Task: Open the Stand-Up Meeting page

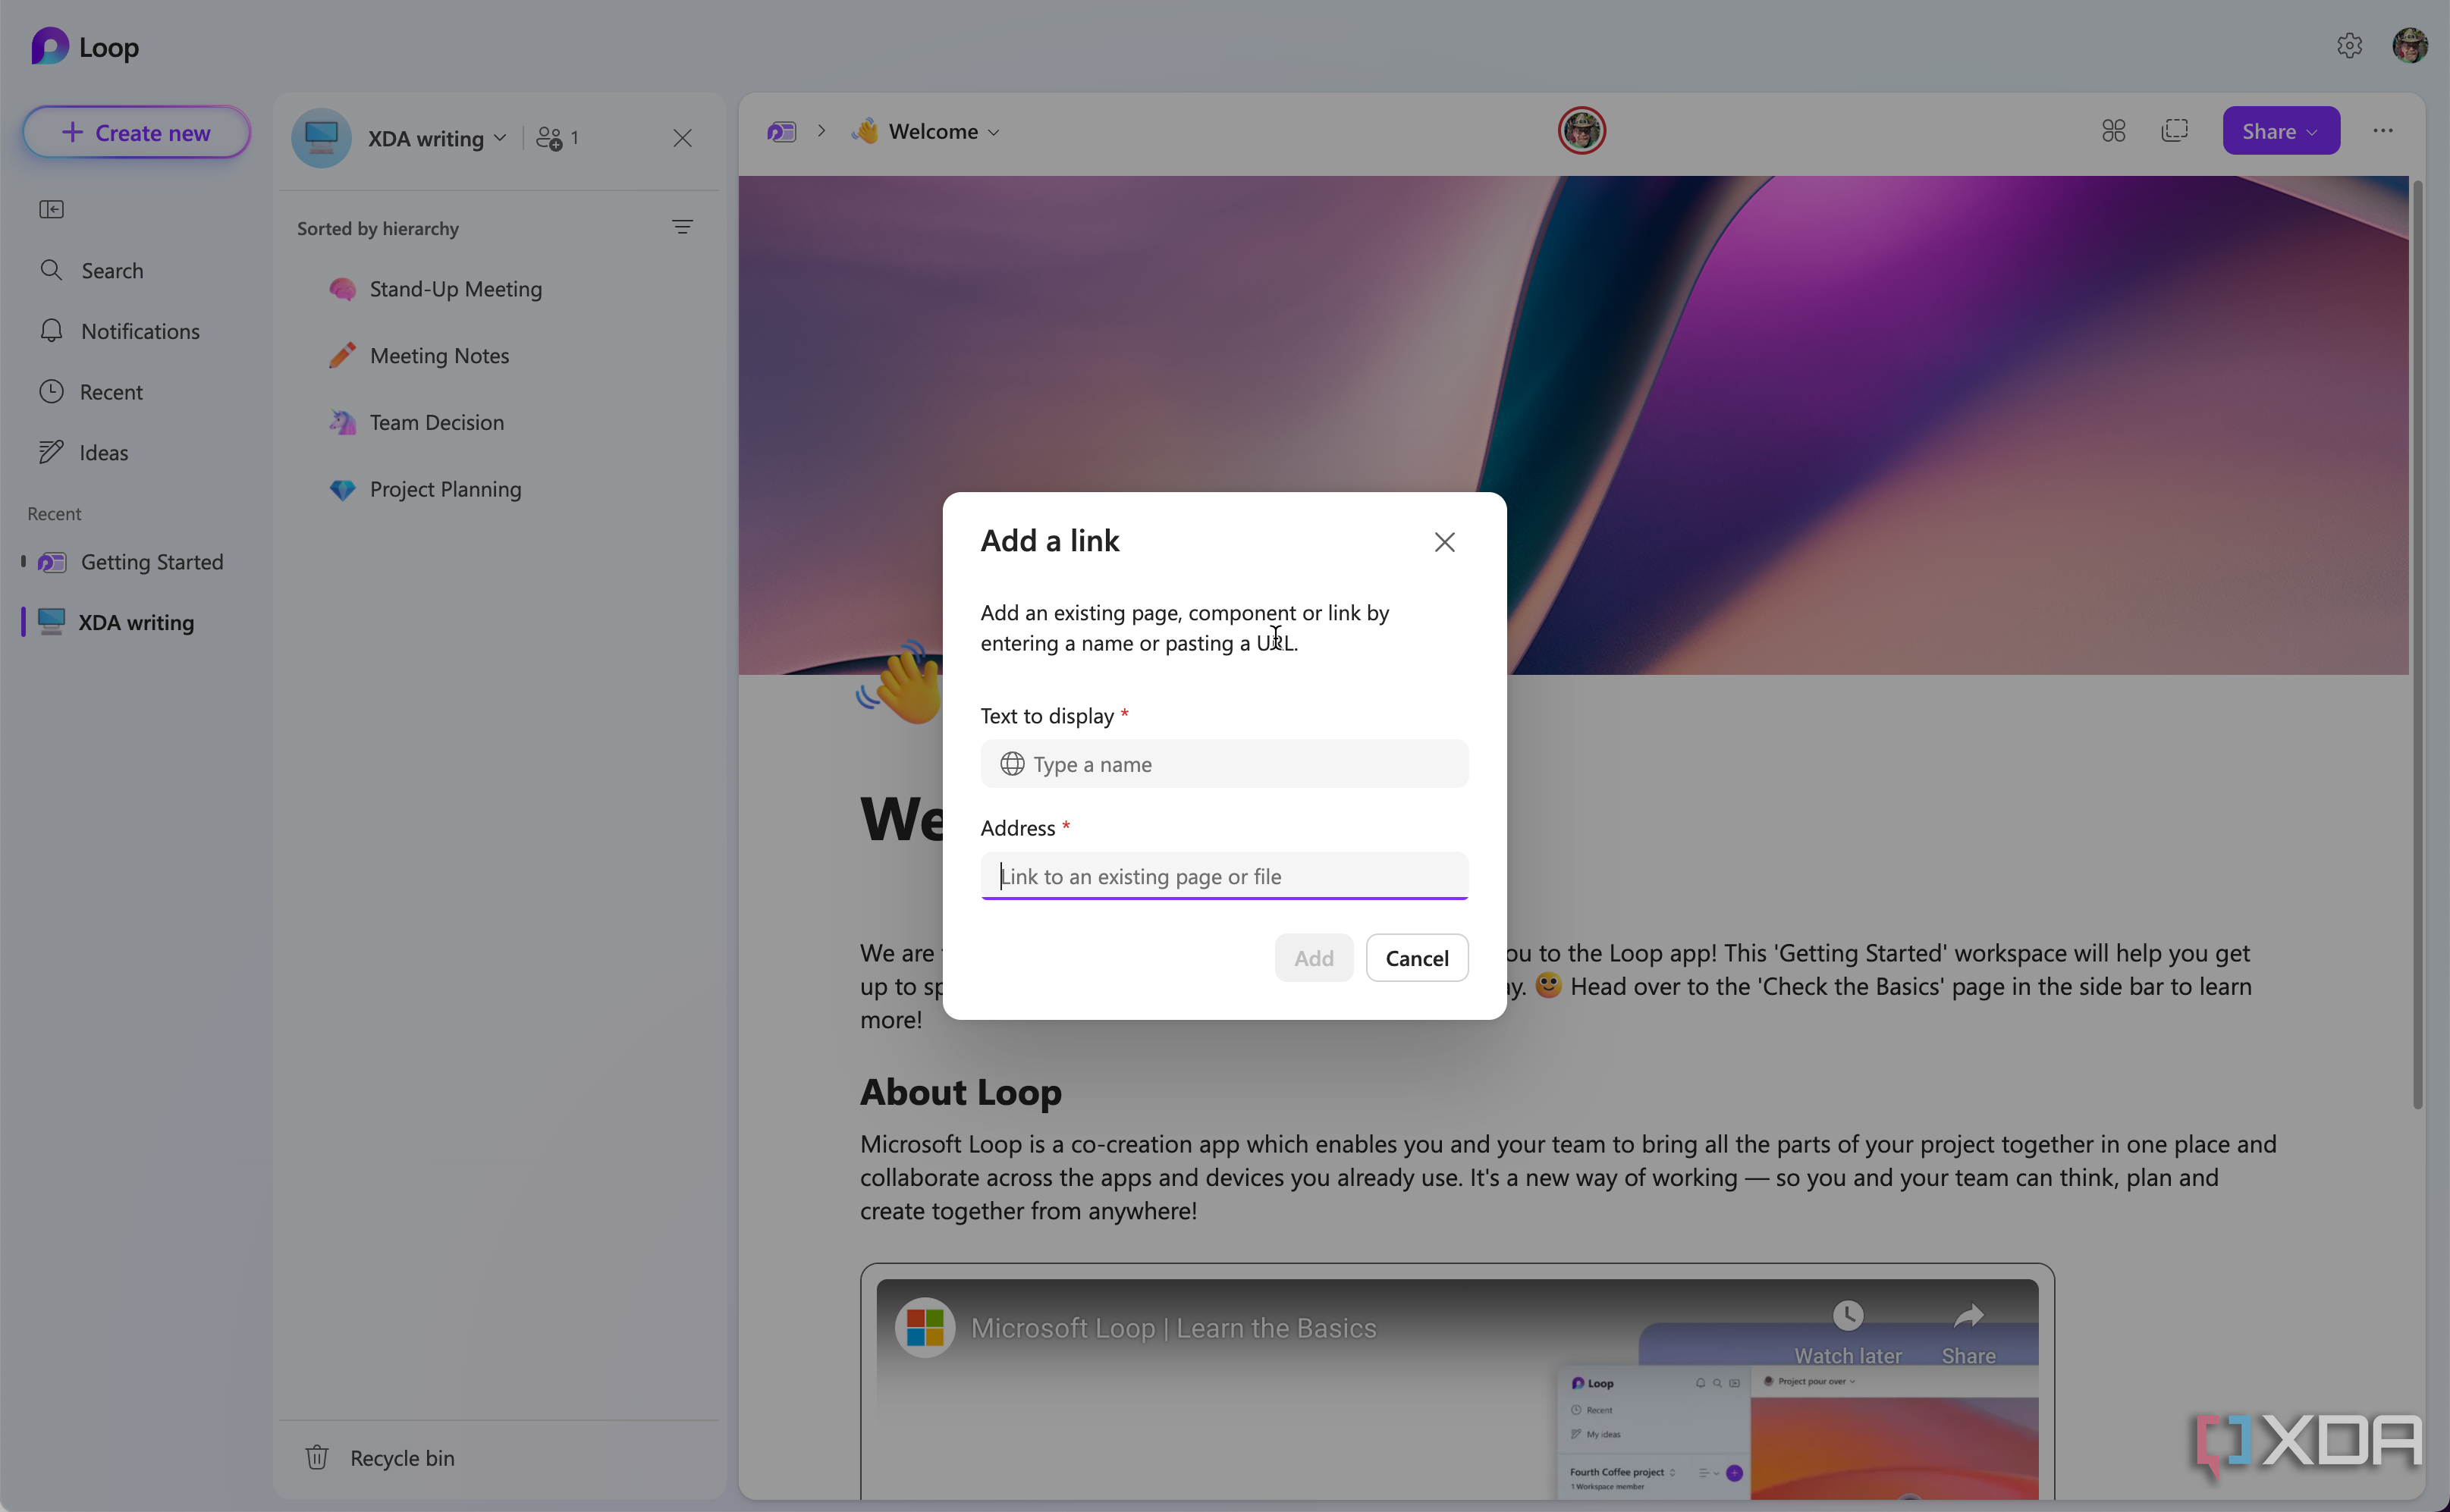Action: (455, 289)
